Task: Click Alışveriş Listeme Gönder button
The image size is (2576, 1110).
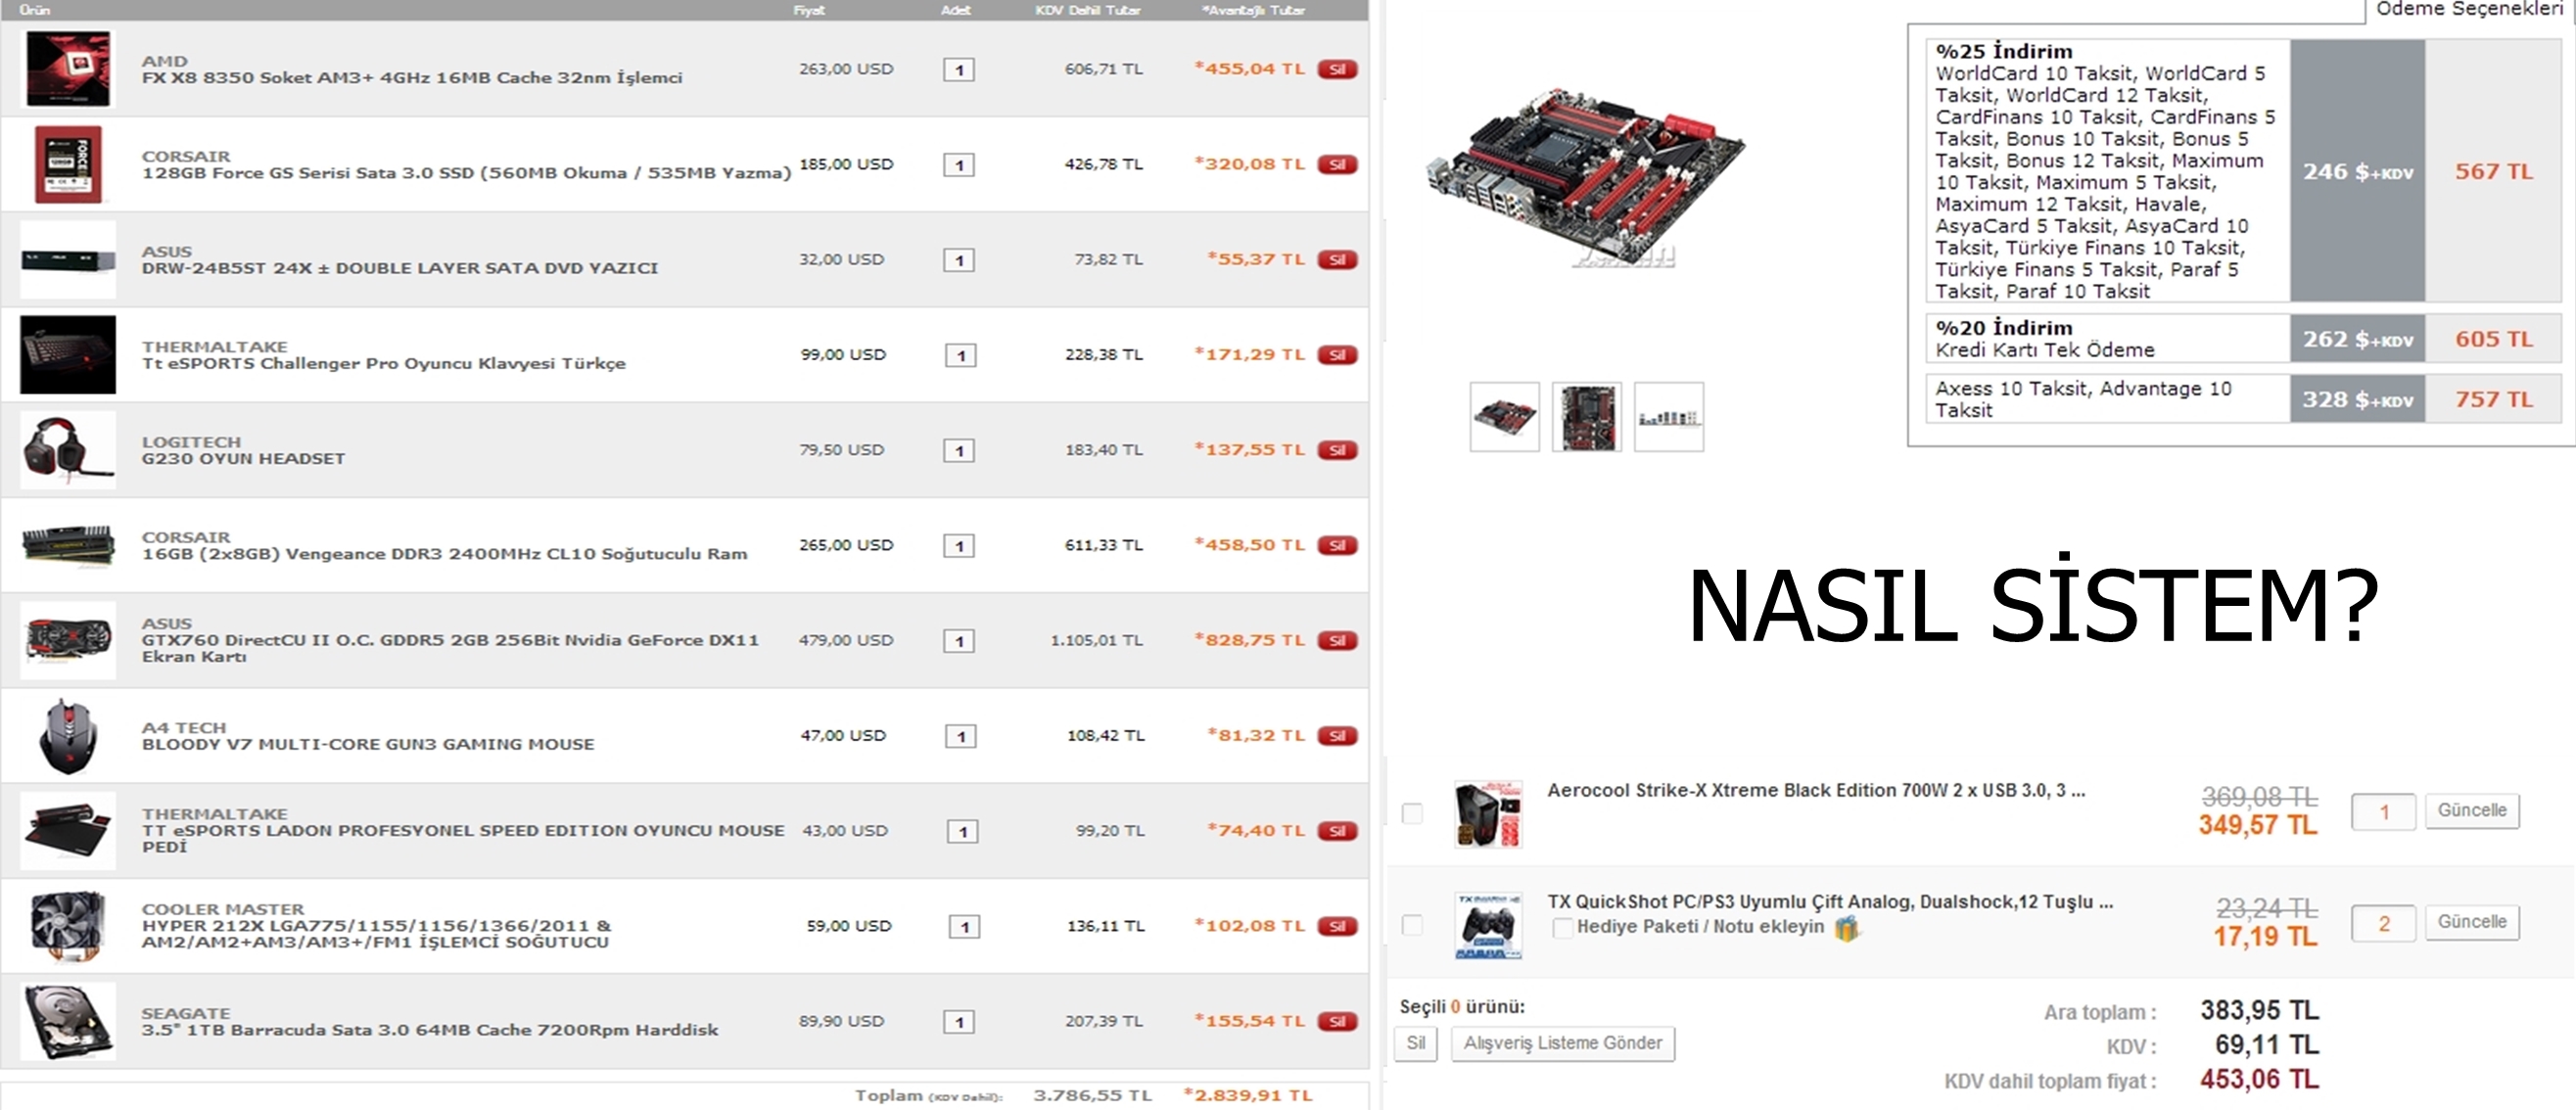Action: tap(1563, 1043)
